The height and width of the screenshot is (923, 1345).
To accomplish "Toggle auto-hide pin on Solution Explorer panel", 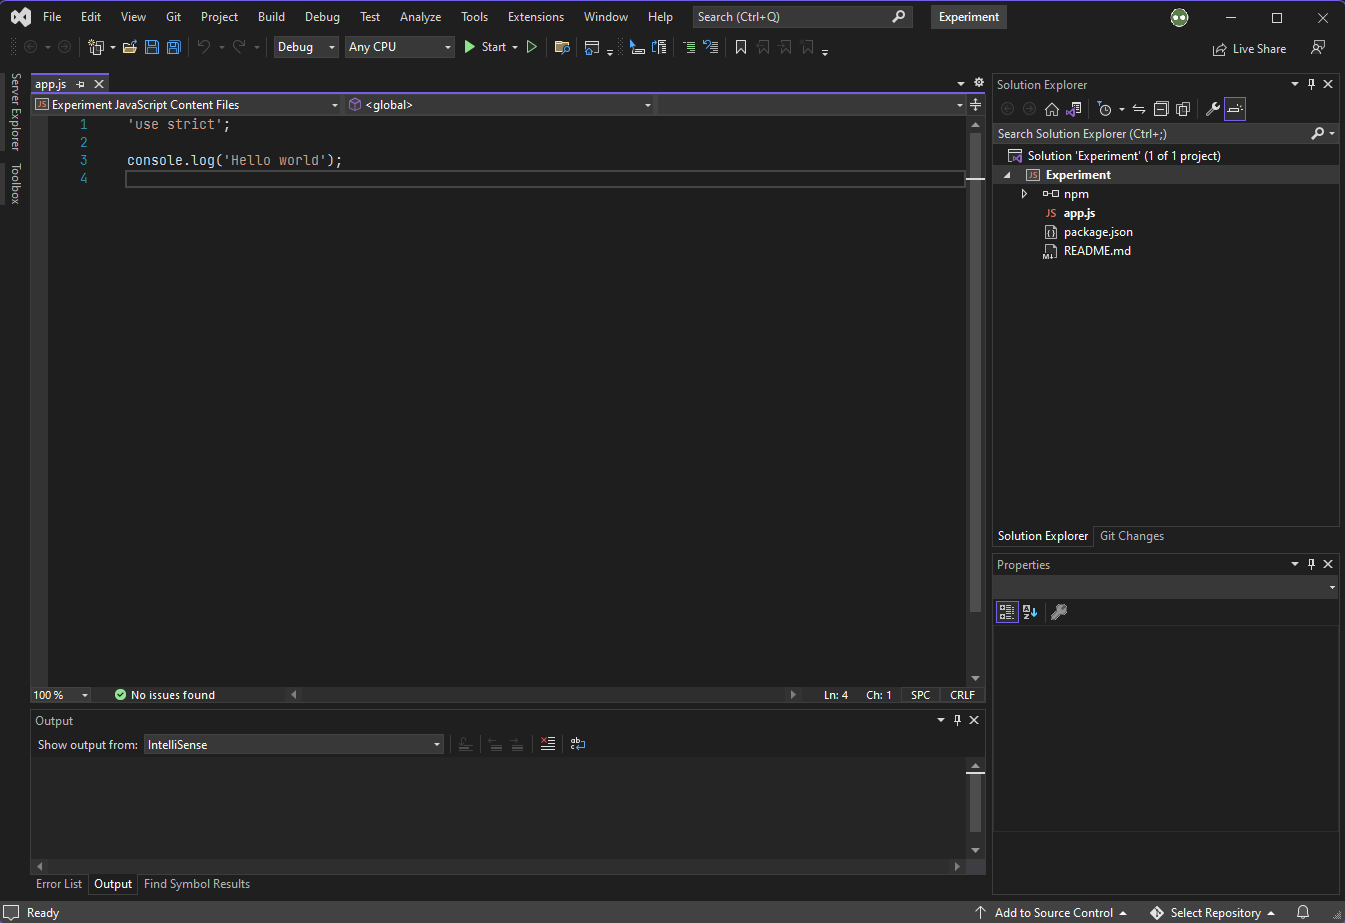I will pyautogui.click(x=1312, y=84).
